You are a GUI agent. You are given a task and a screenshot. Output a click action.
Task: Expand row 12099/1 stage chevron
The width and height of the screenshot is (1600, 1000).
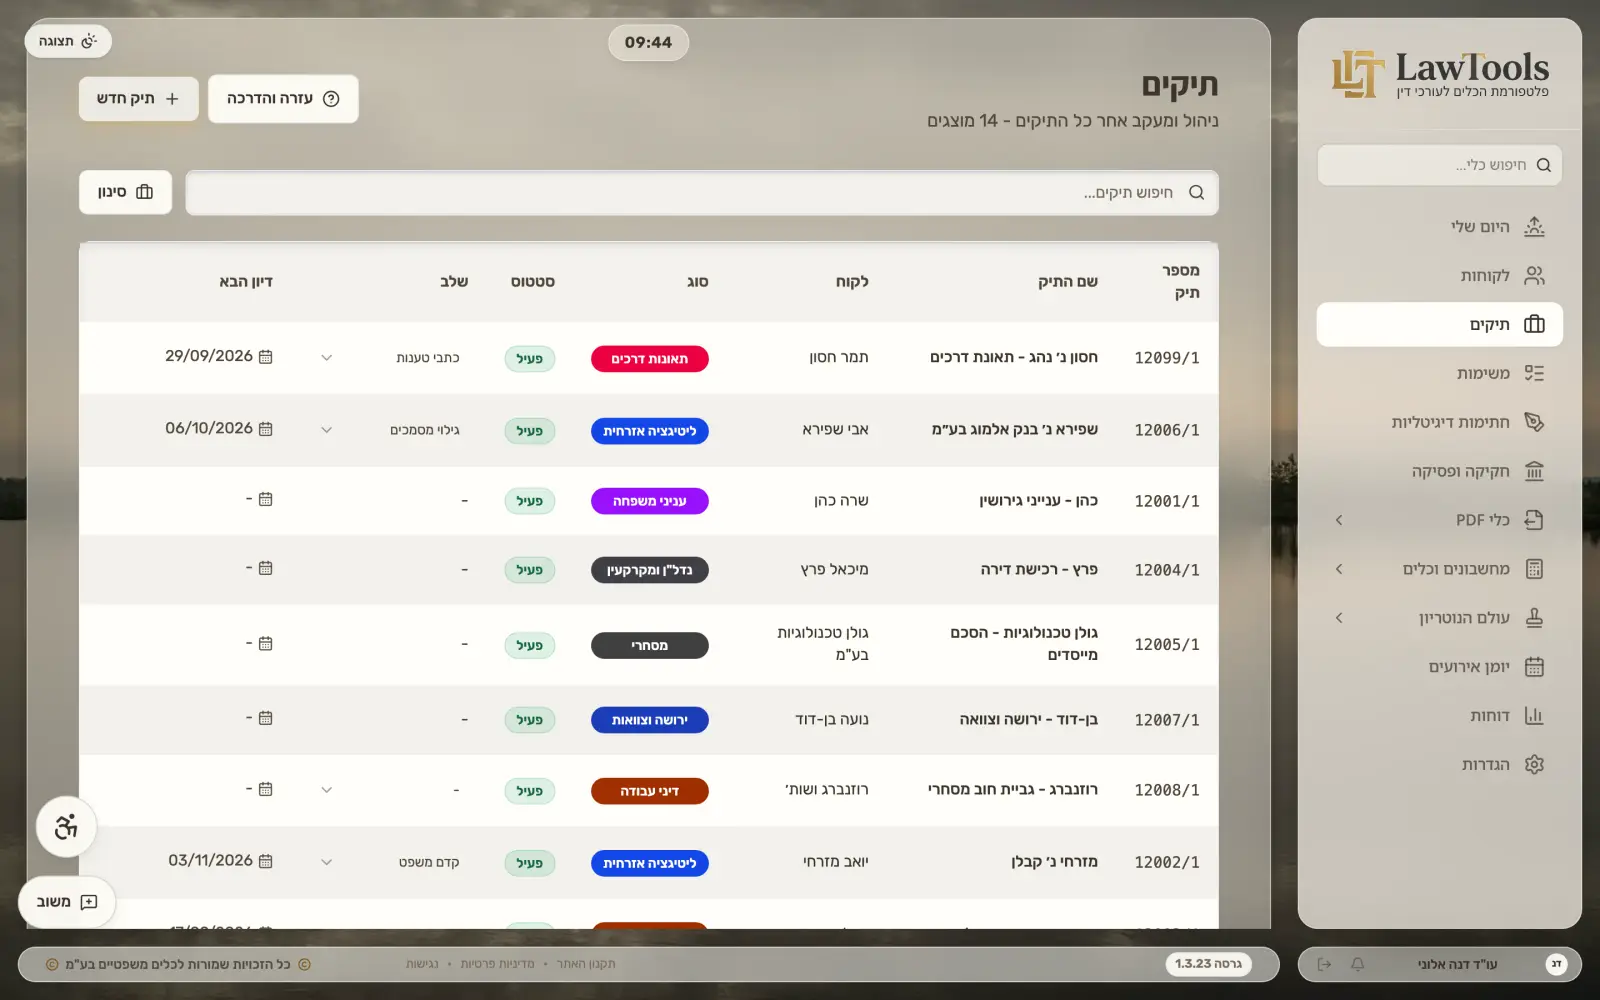click(x=326, y=358)
